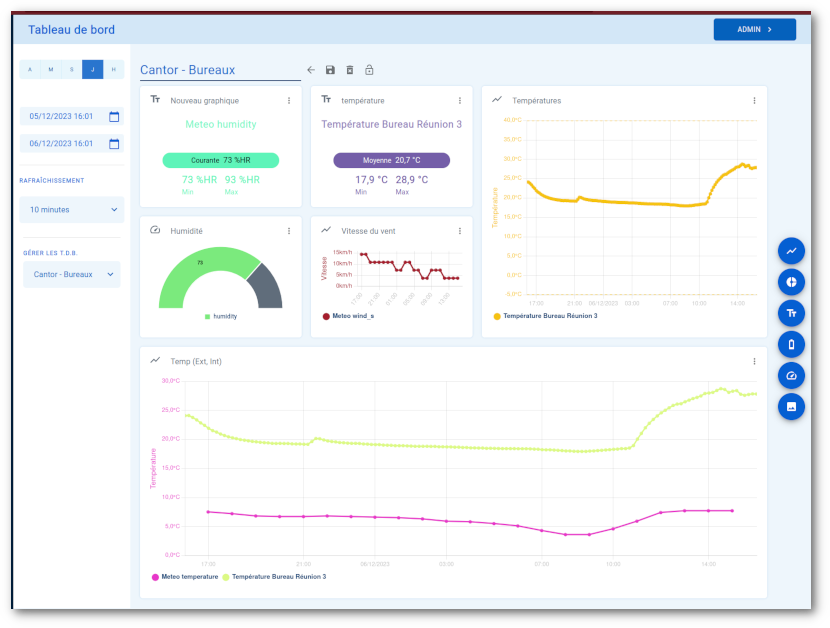Screen dimensions: 830x628
Task: Click the ADMIN button
Action: click(754, 30)
